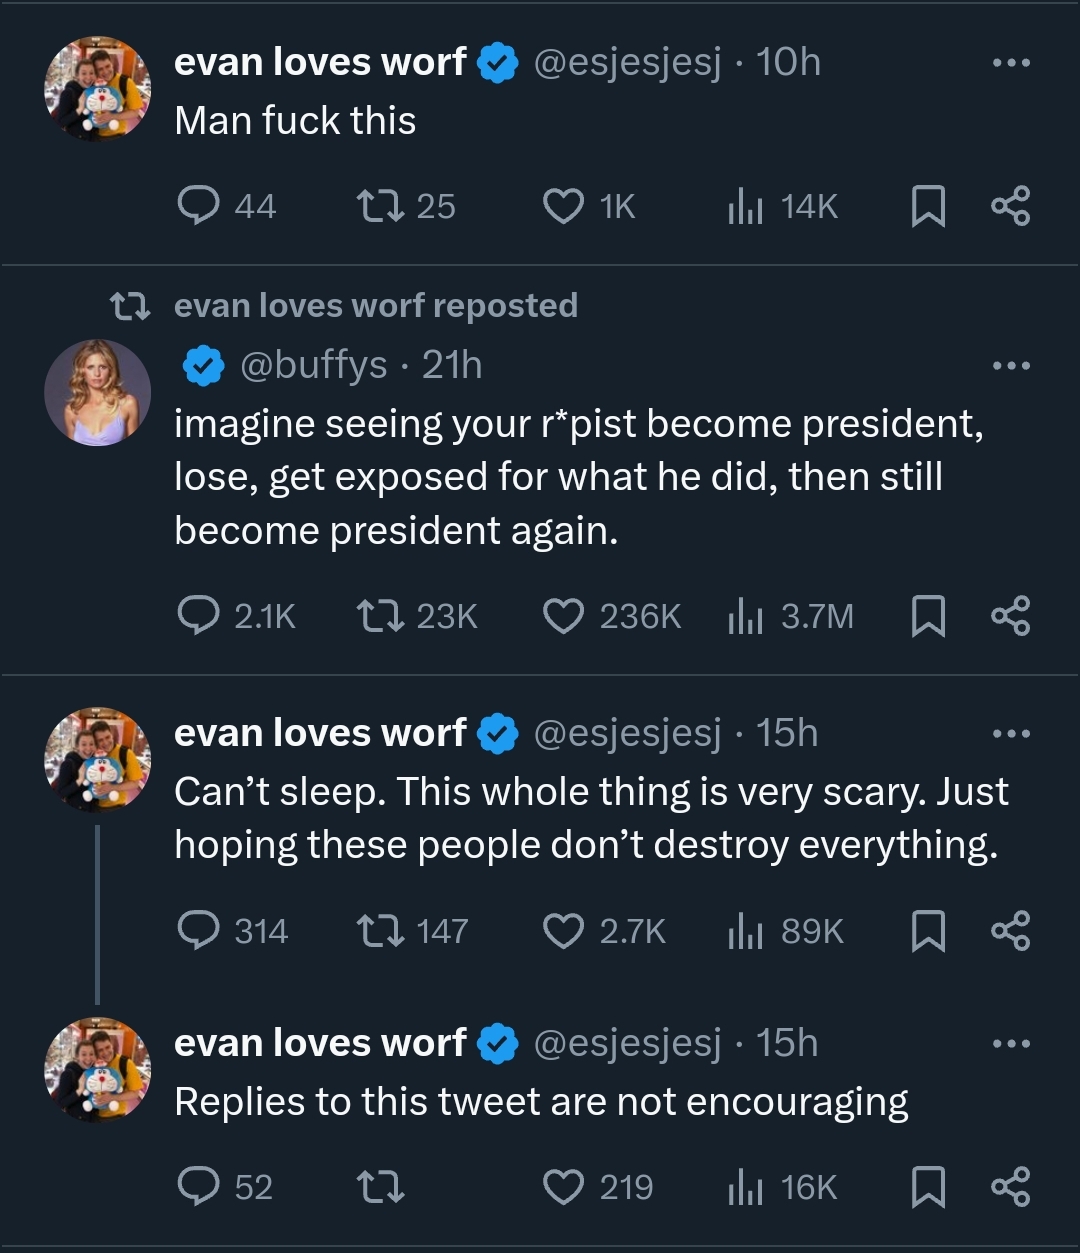The height and width of the screenshot is (1253, 1080).
Task: Open more options on the @buffys tweet
Action: [x=1010, y=366]
